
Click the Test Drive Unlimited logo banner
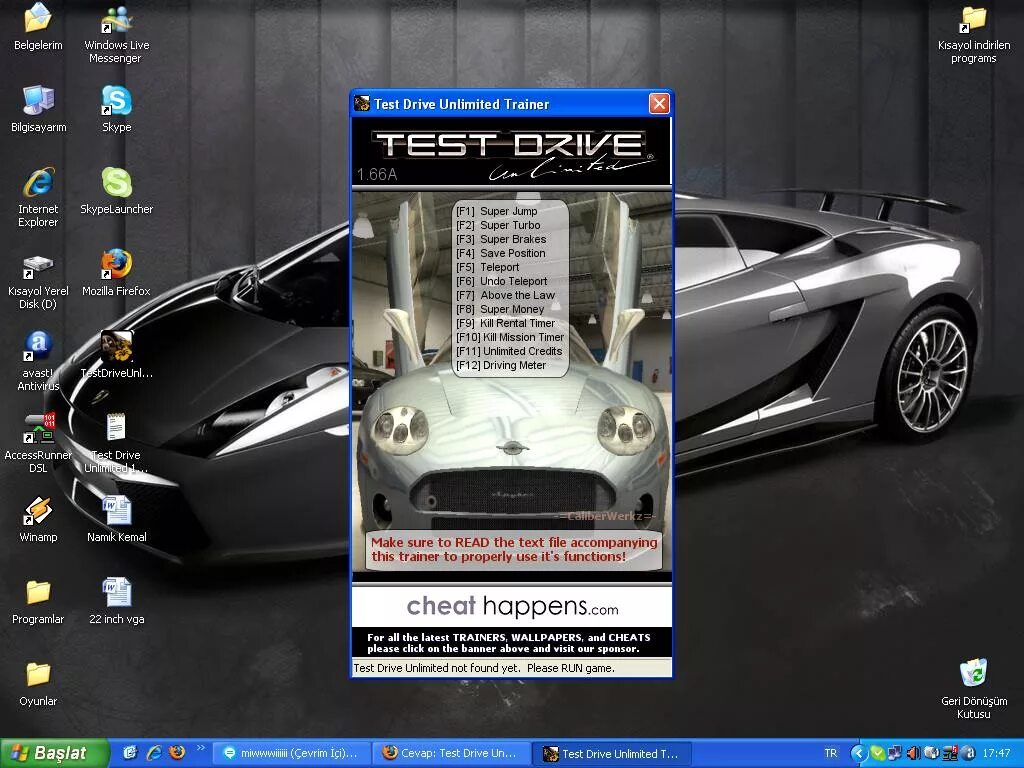512,153
